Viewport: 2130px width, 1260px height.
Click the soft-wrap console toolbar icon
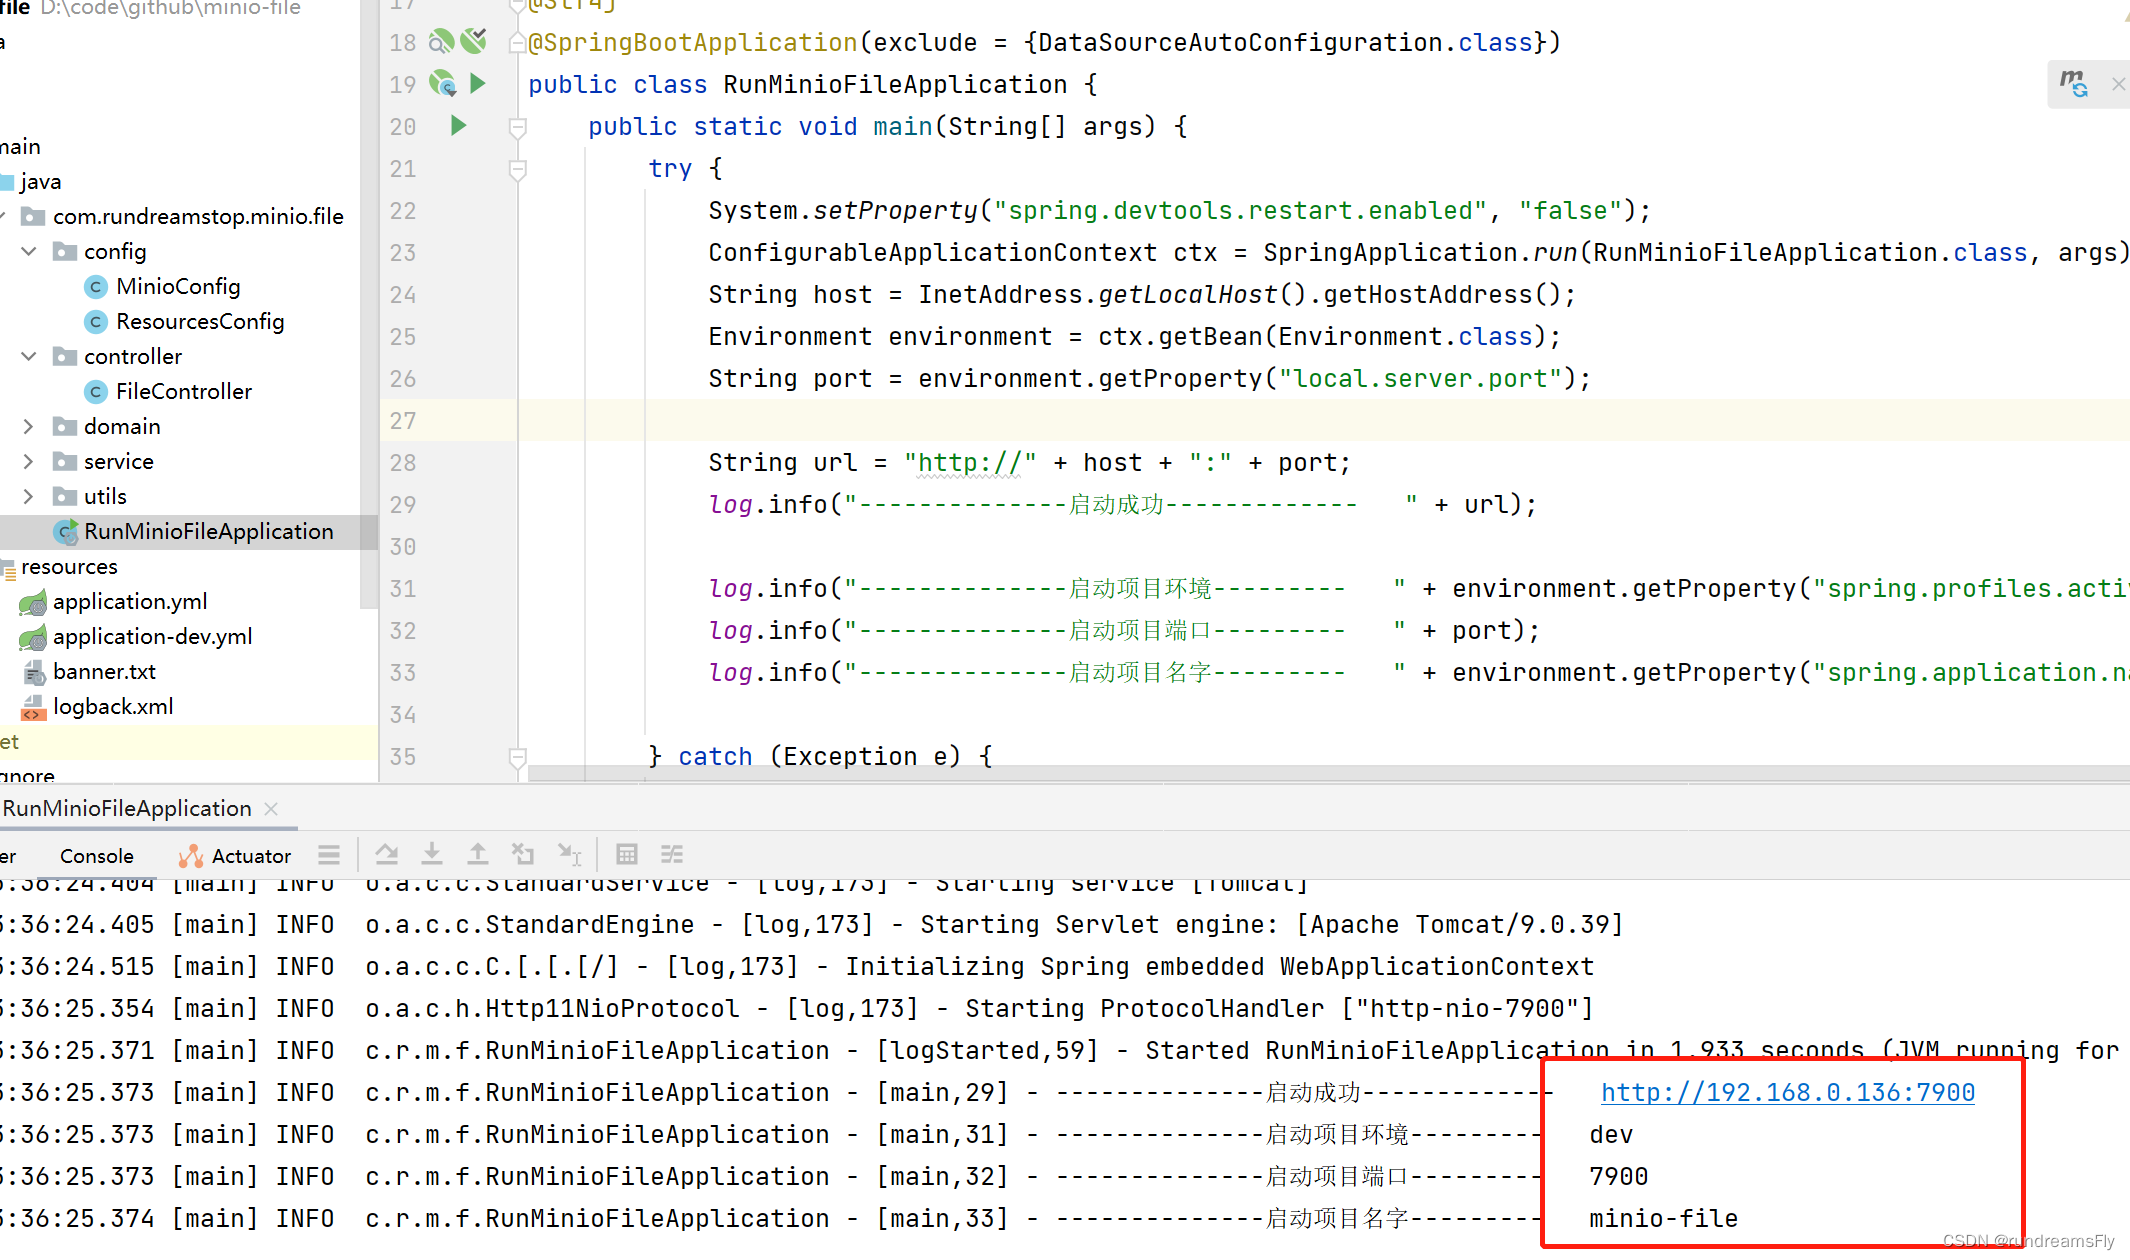[386, 854]
